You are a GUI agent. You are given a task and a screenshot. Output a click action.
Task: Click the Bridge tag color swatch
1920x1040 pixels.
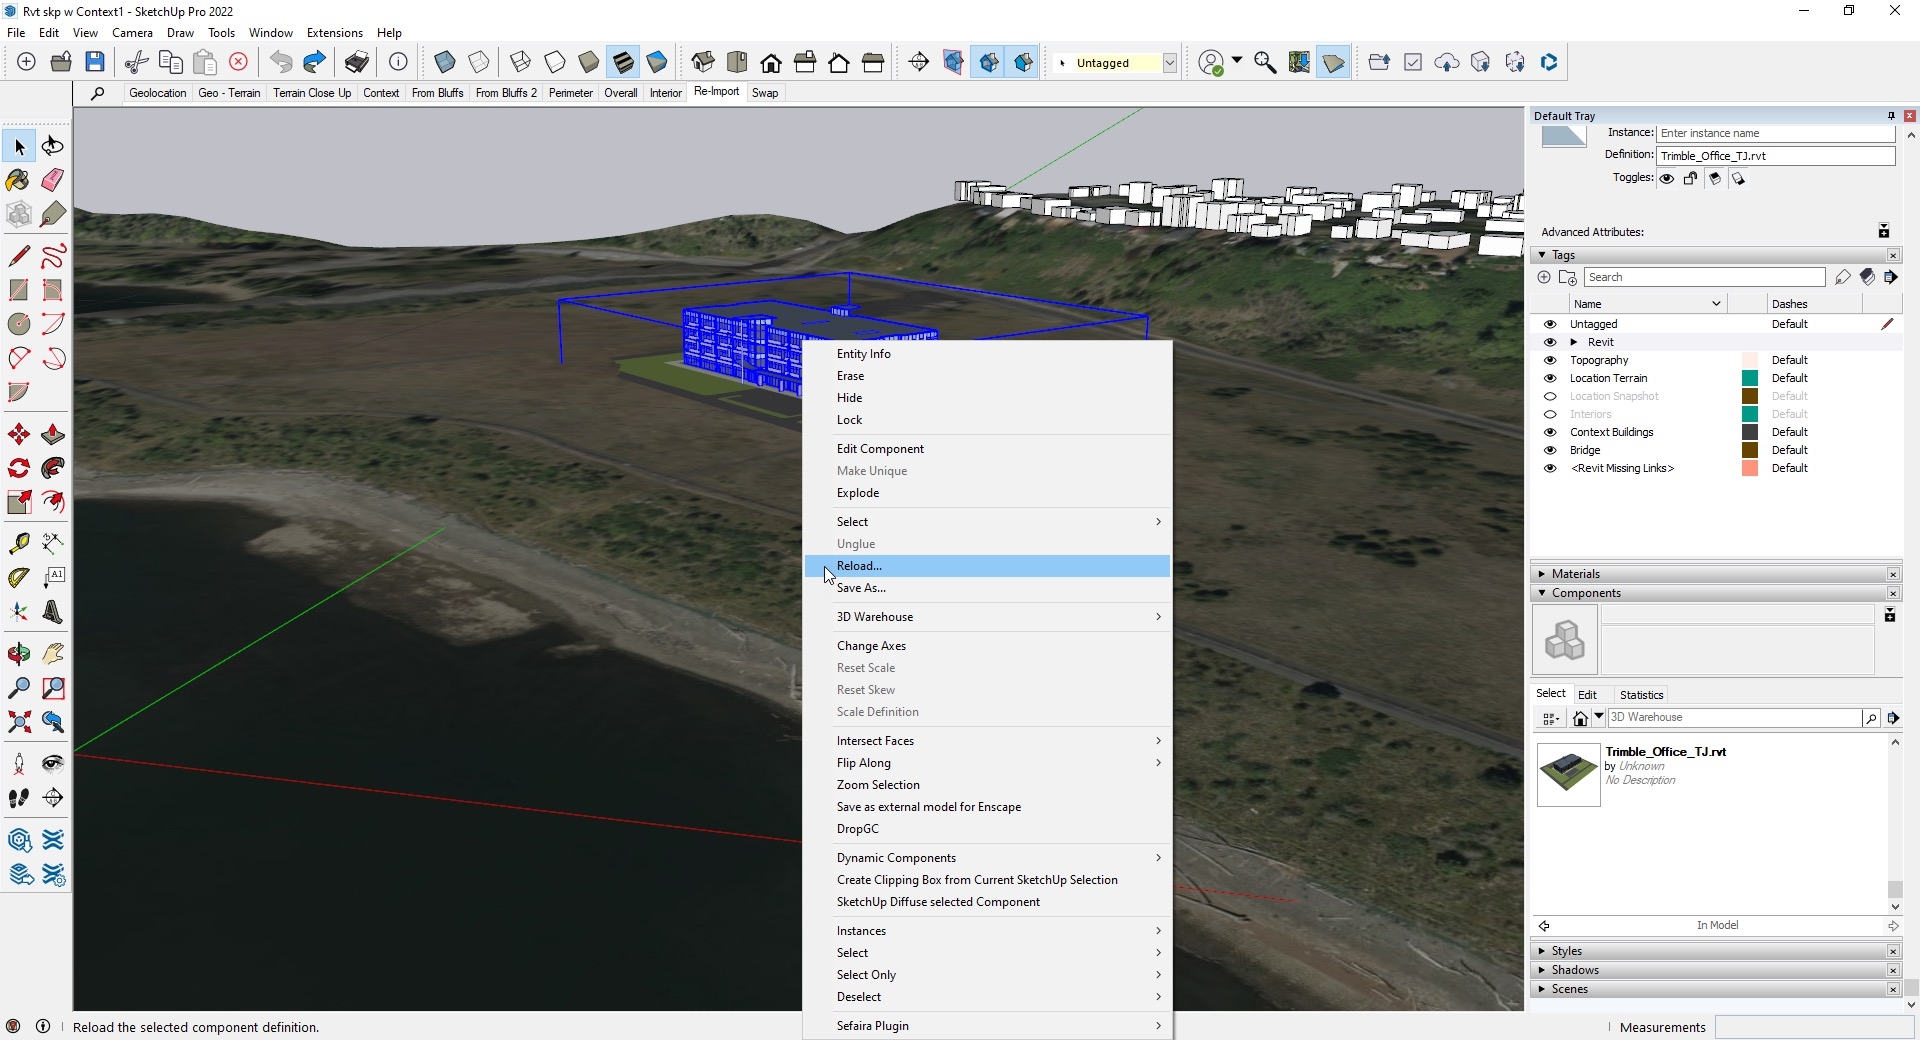click(x=1749, y=450)
